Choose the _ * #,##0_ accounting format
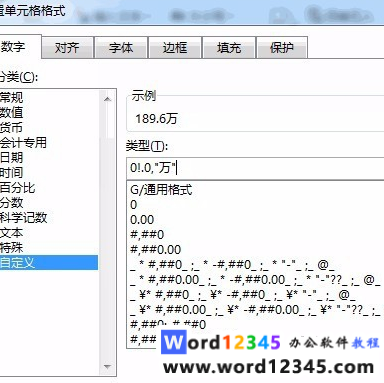 [256, 265]
